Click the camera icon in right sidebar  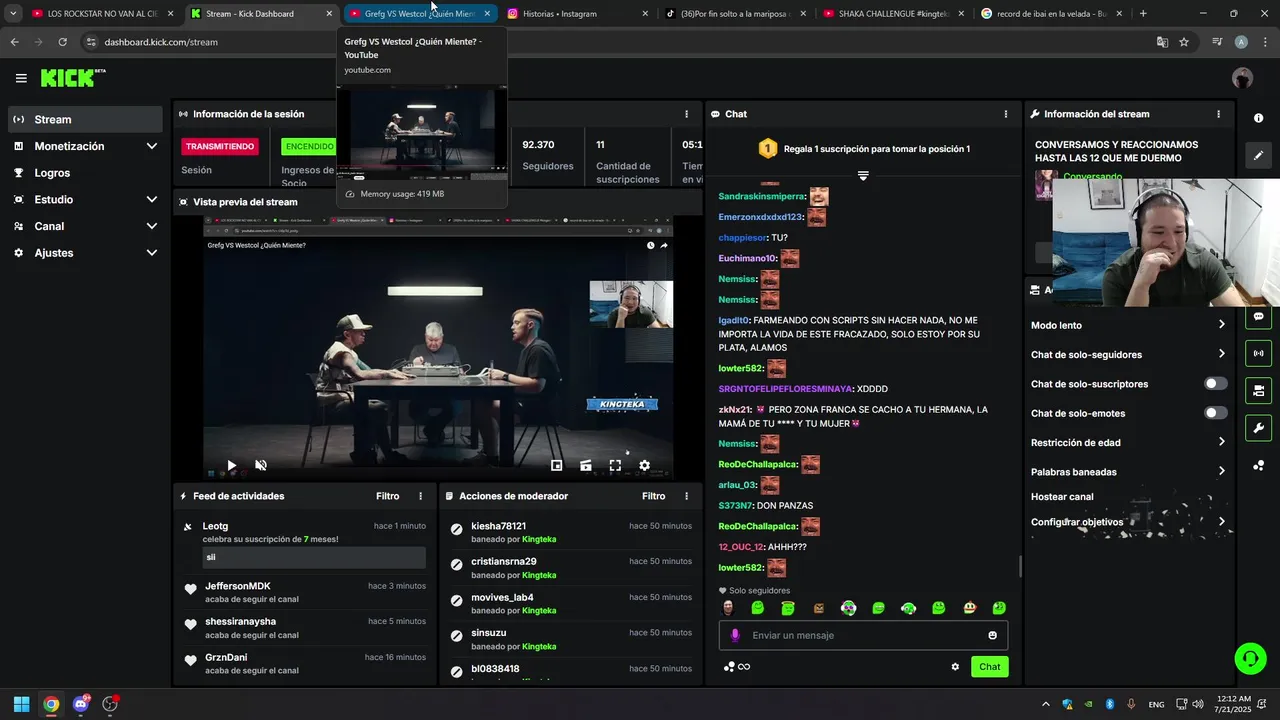point(1258,390)
